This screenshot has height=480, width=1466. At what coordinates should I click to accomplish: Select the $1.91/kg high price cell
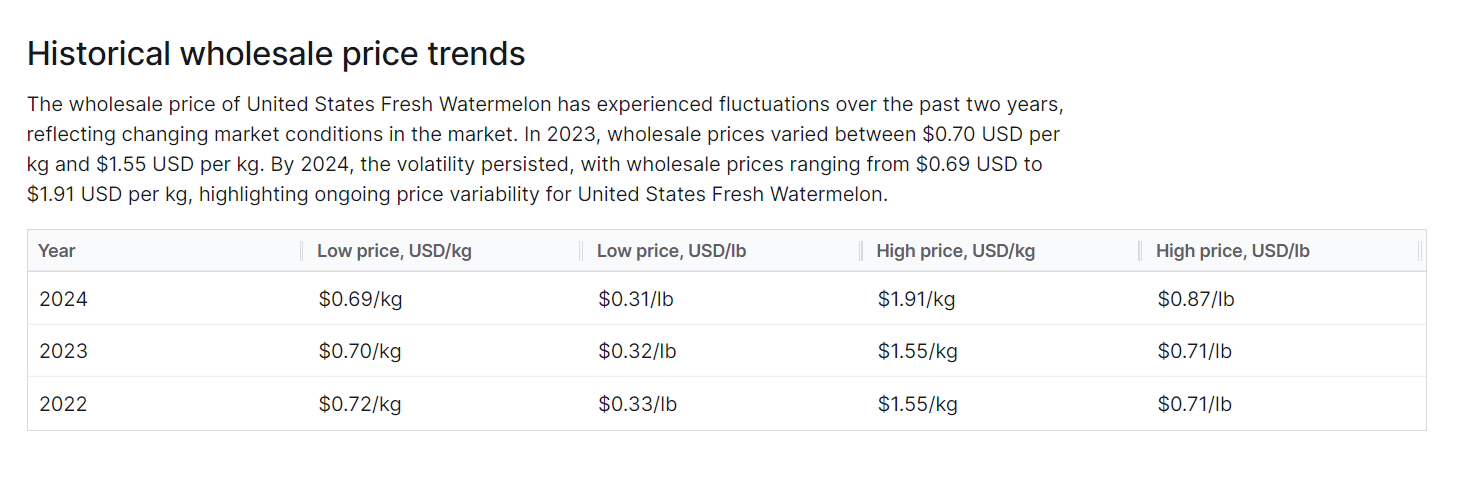(x=917, y=299)
